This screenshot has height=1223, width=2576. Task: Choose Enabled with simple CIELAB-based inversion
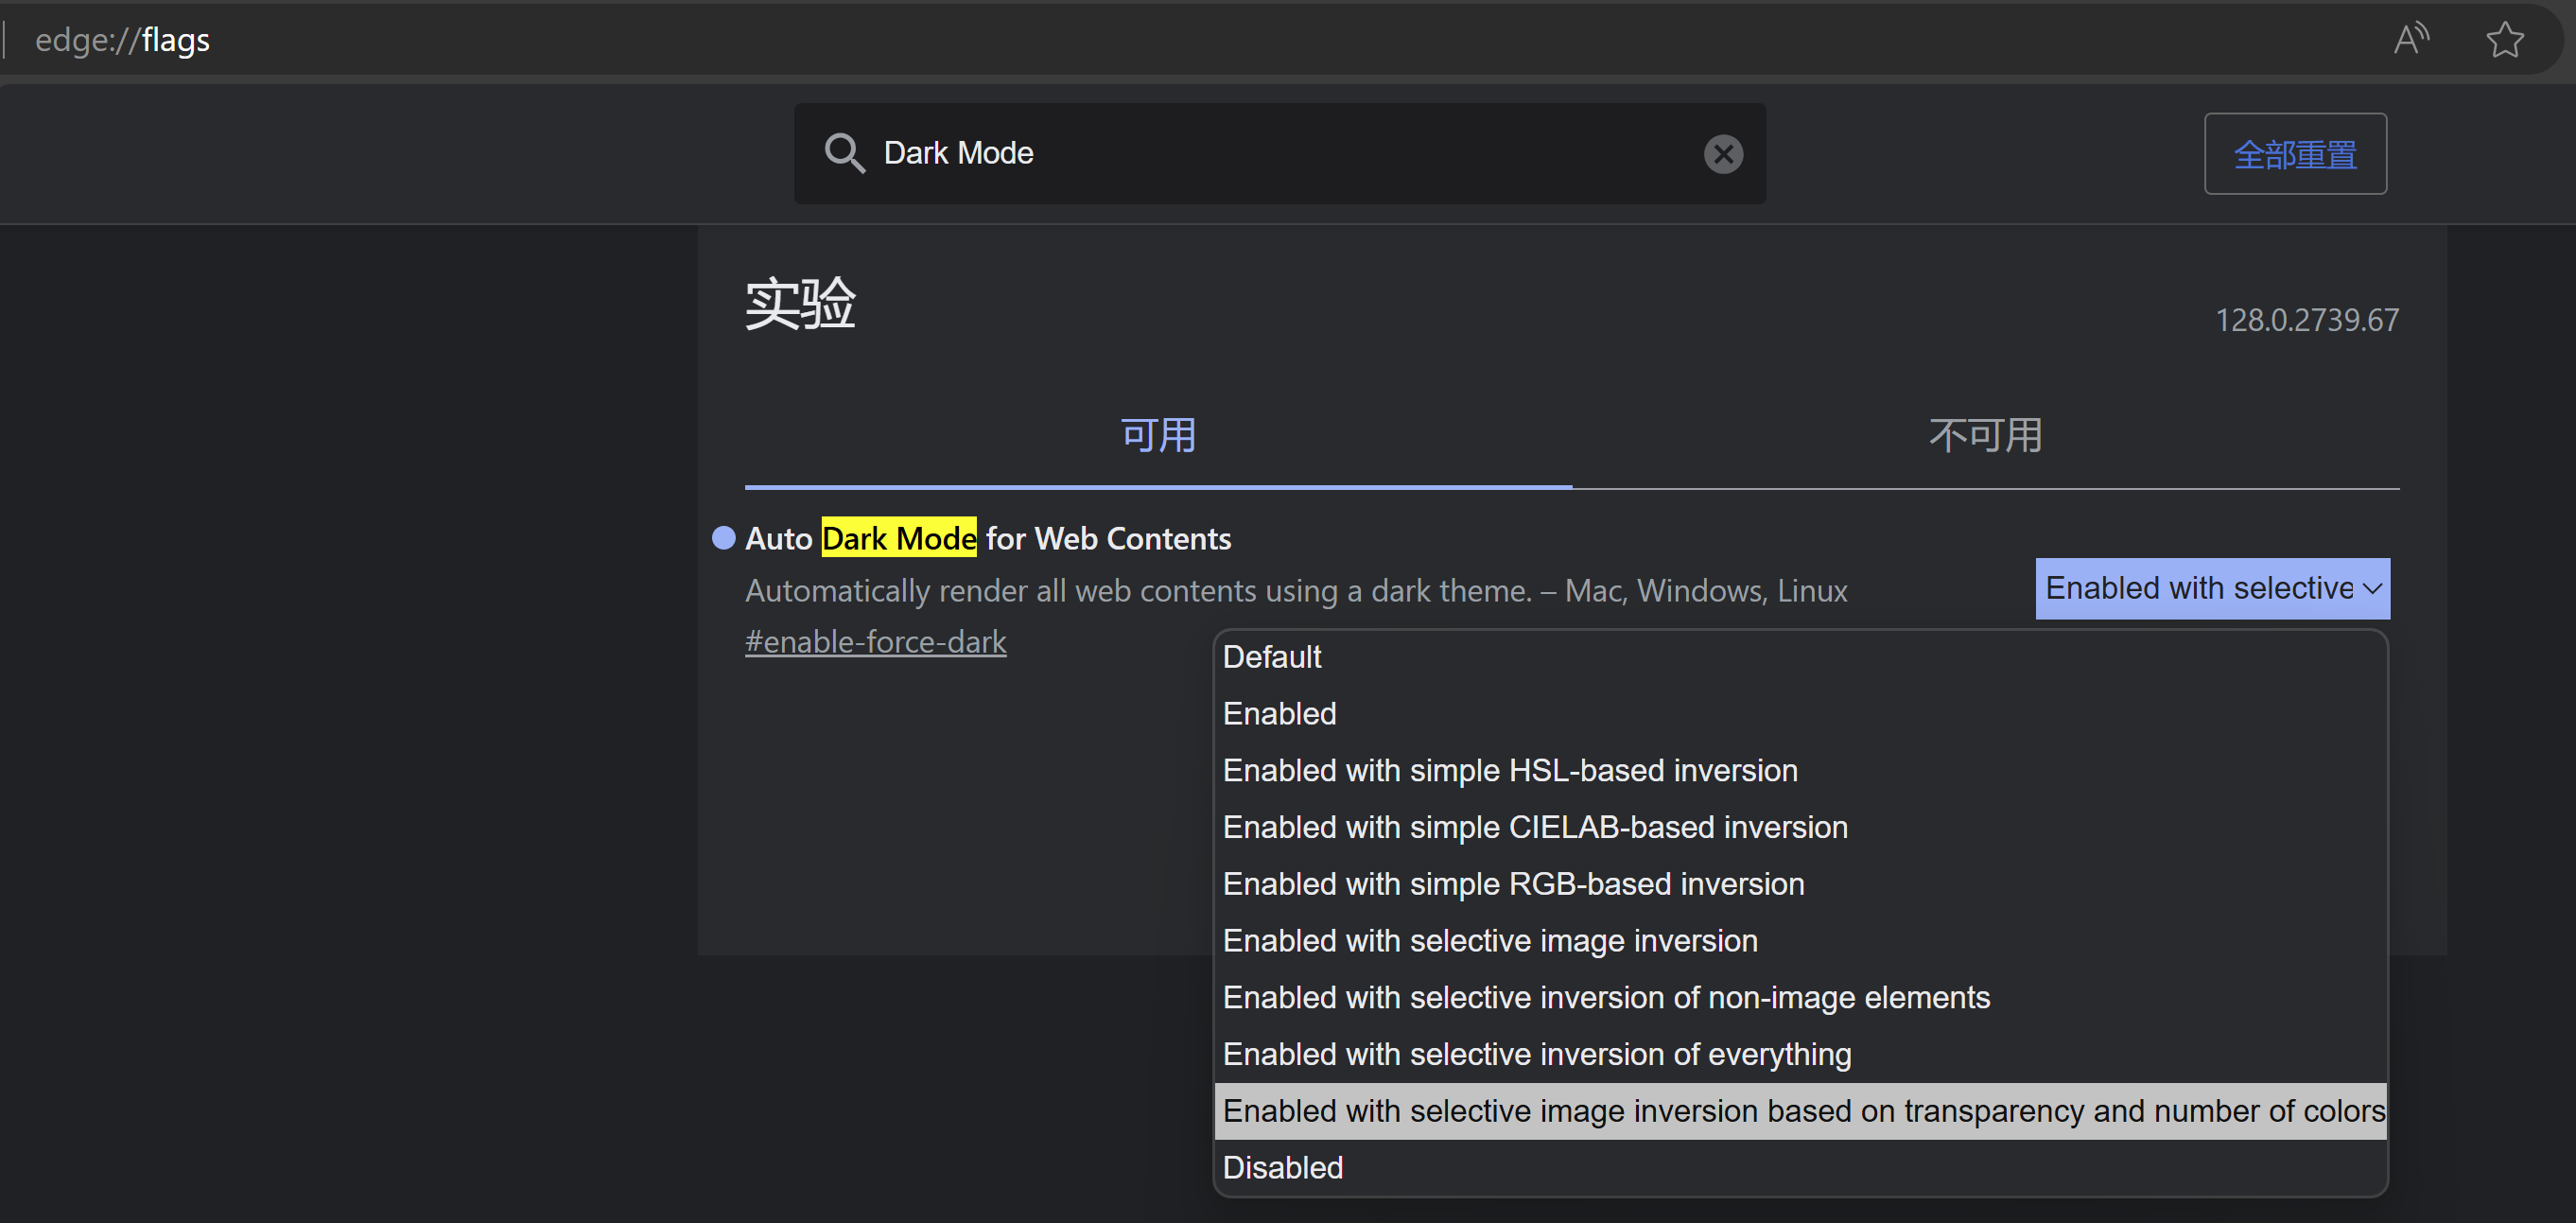pos(1800,828)
